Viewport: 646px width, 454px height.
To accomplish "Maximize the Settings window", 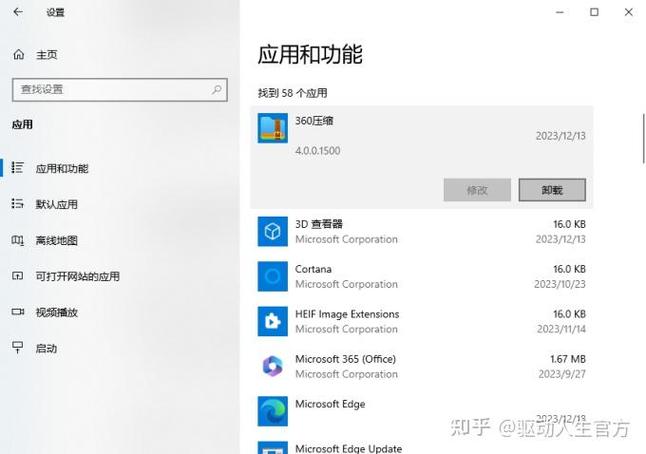I will tap(594, 12).
